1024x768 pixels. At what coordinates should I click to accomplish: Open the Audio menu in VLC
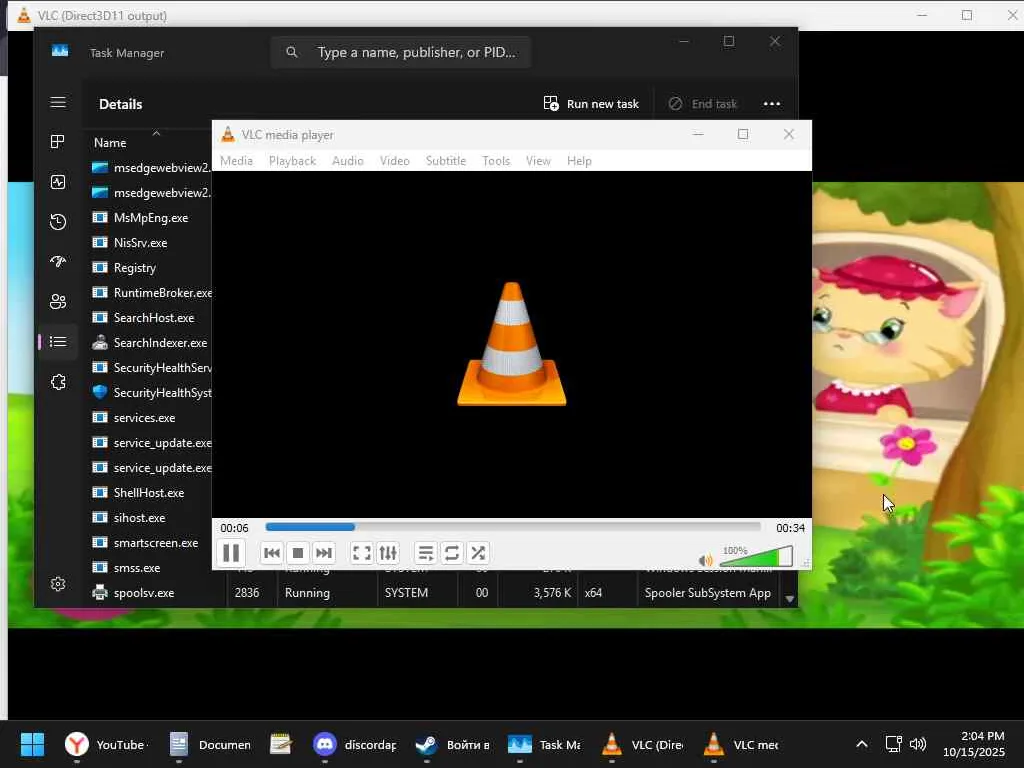[x=347, y=161]
